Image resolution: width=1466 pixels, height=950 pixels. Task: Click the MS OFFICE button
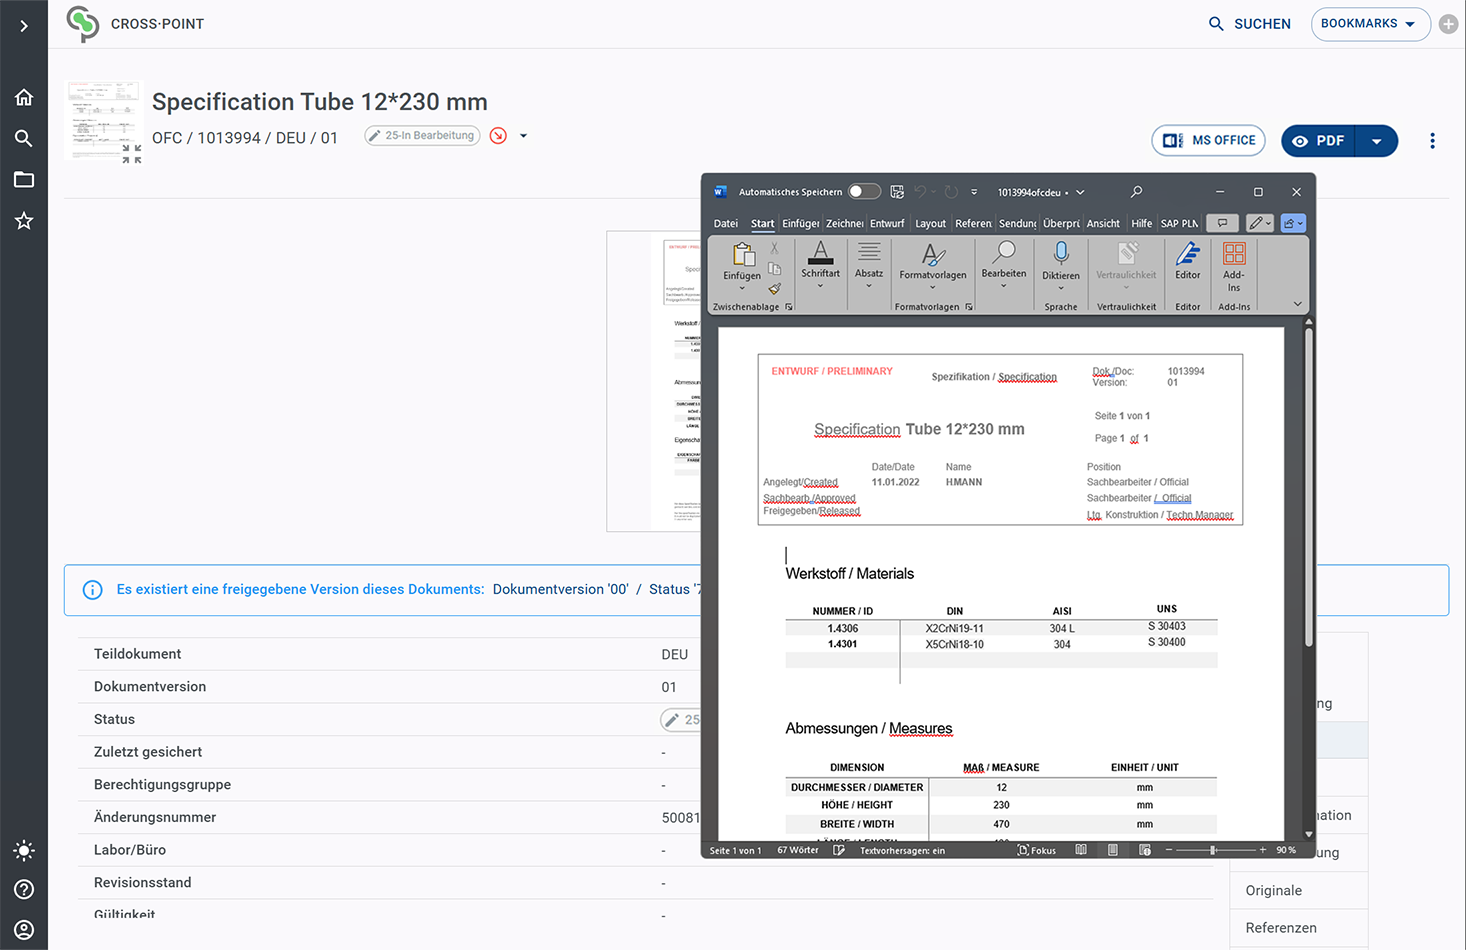(x=1208, y=140)
